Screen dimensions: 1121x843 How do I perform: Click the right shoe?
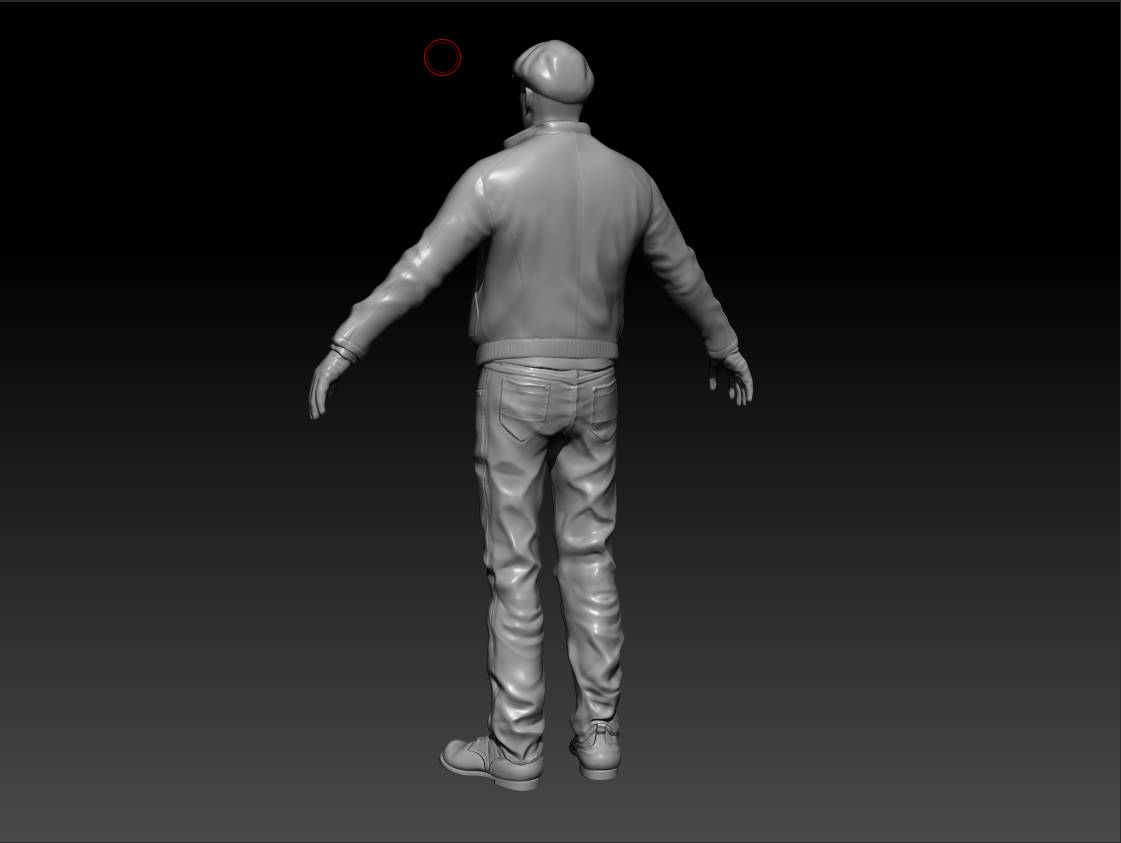coord(598,755)
